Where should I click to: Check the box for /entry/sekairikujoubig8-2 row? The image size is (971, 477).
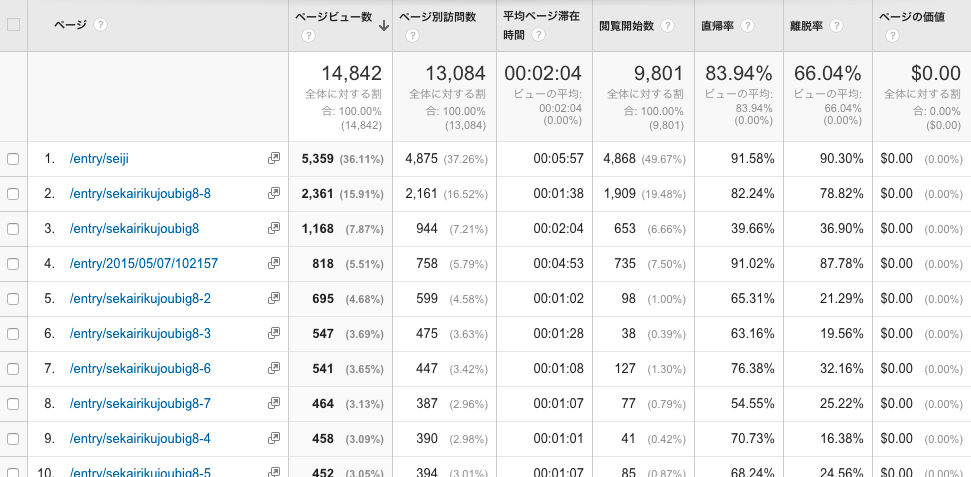pos(13,299)
